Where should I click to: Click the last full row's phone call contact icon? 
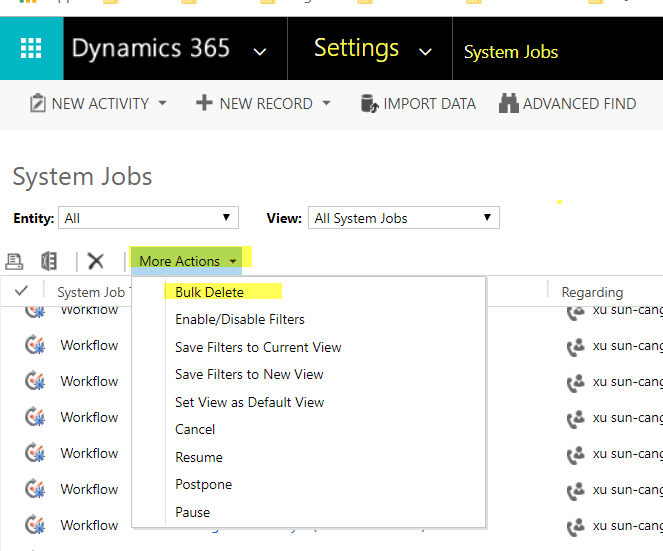pos(576,527)
